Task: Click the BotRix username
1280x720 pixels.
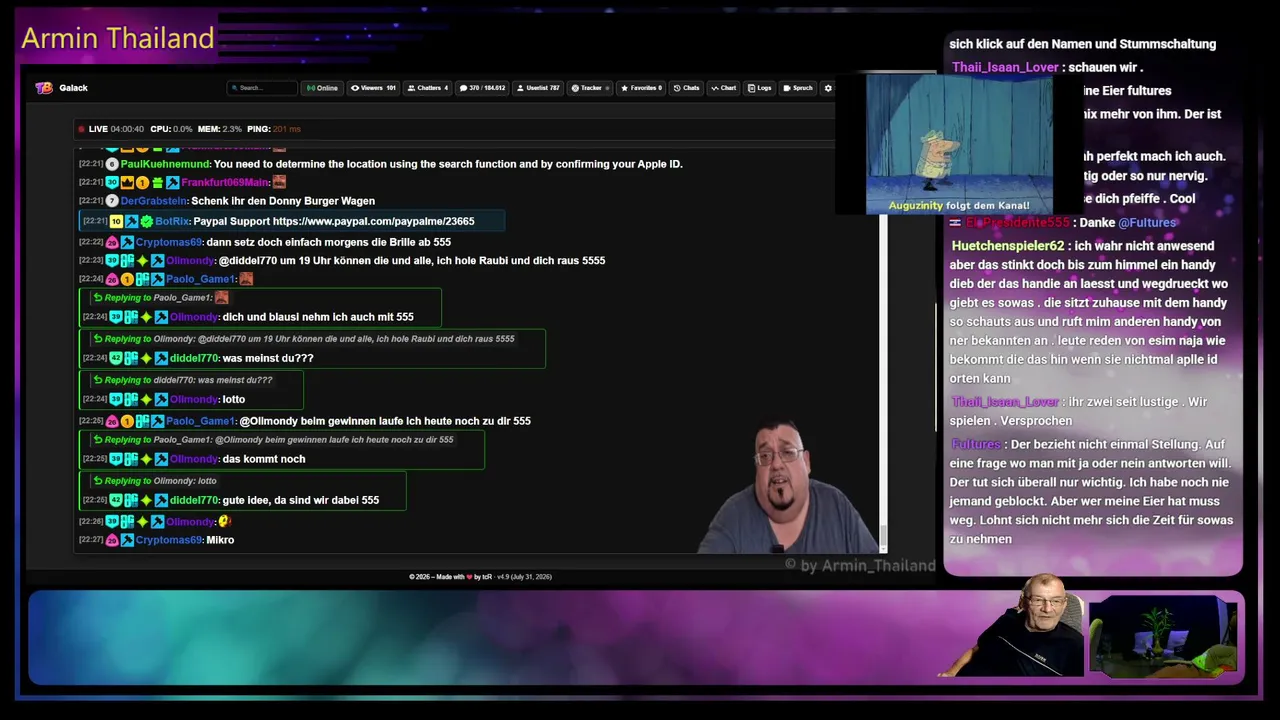Action: (171, 221)
